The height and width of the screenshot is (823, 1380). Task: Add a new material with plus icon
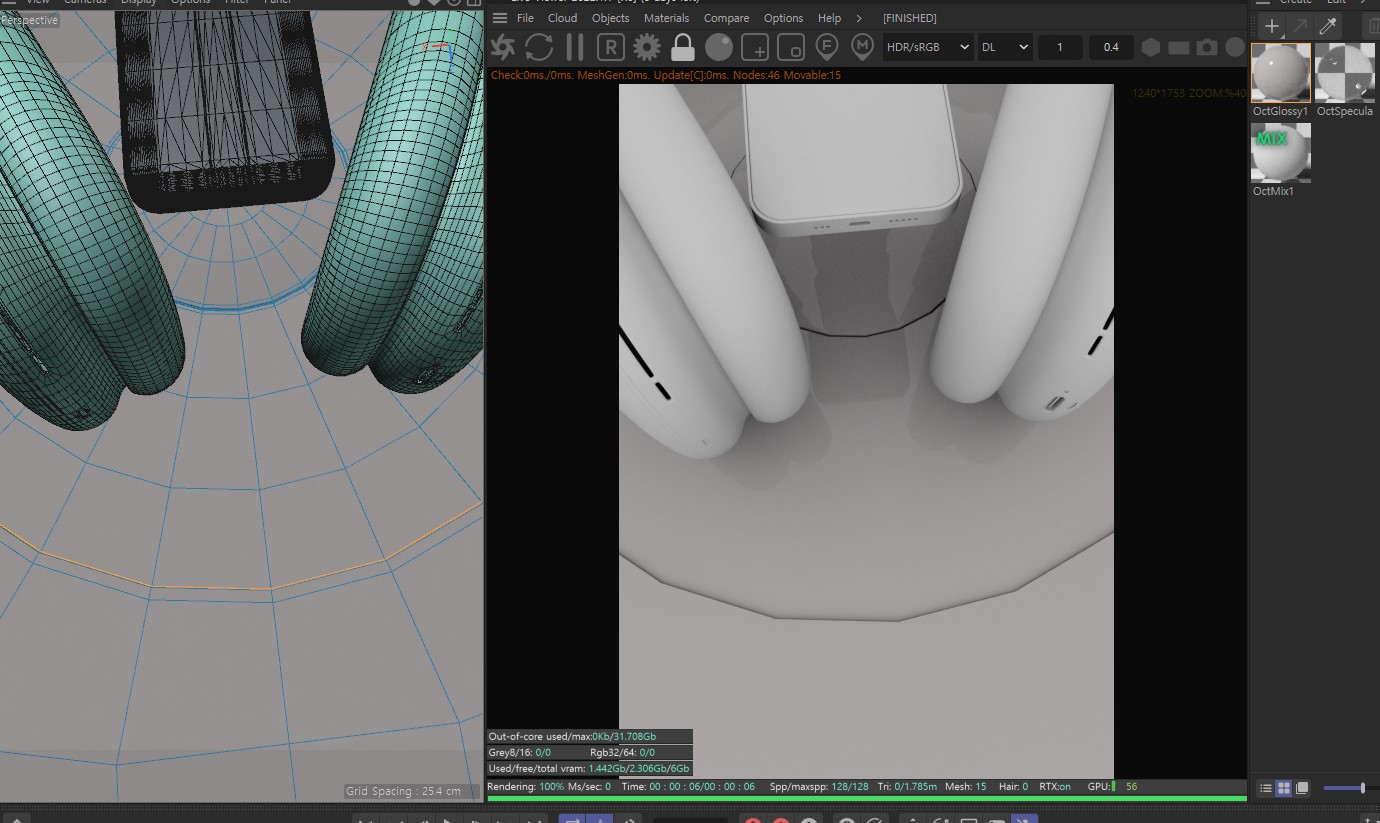(x=1271, y=26)
